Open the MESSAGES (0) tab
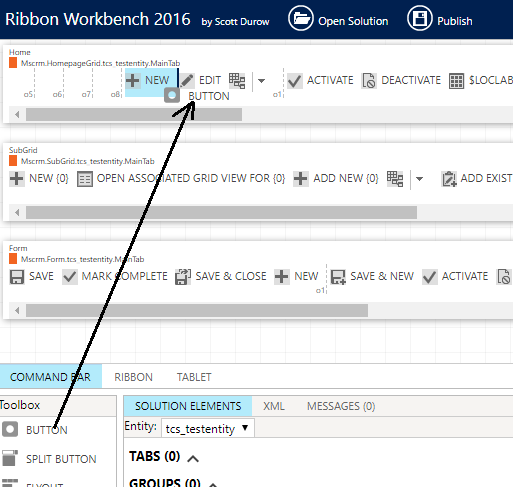The width and height of the screenshot is (513, 488). [x=341, y=406]
